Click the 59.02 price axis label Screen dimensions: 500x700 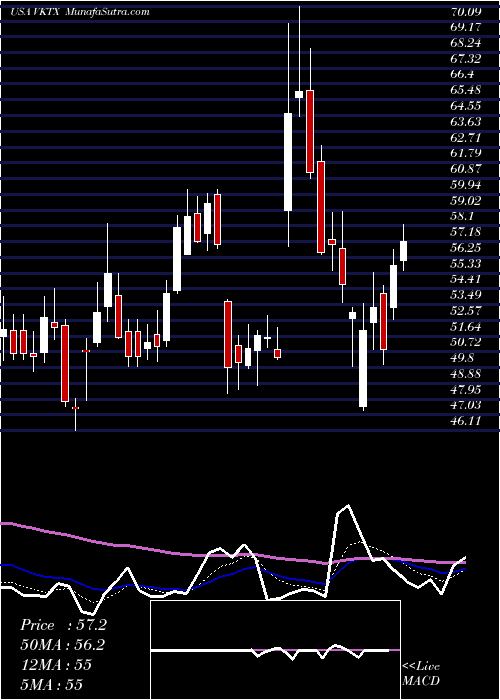click(466, 200)
